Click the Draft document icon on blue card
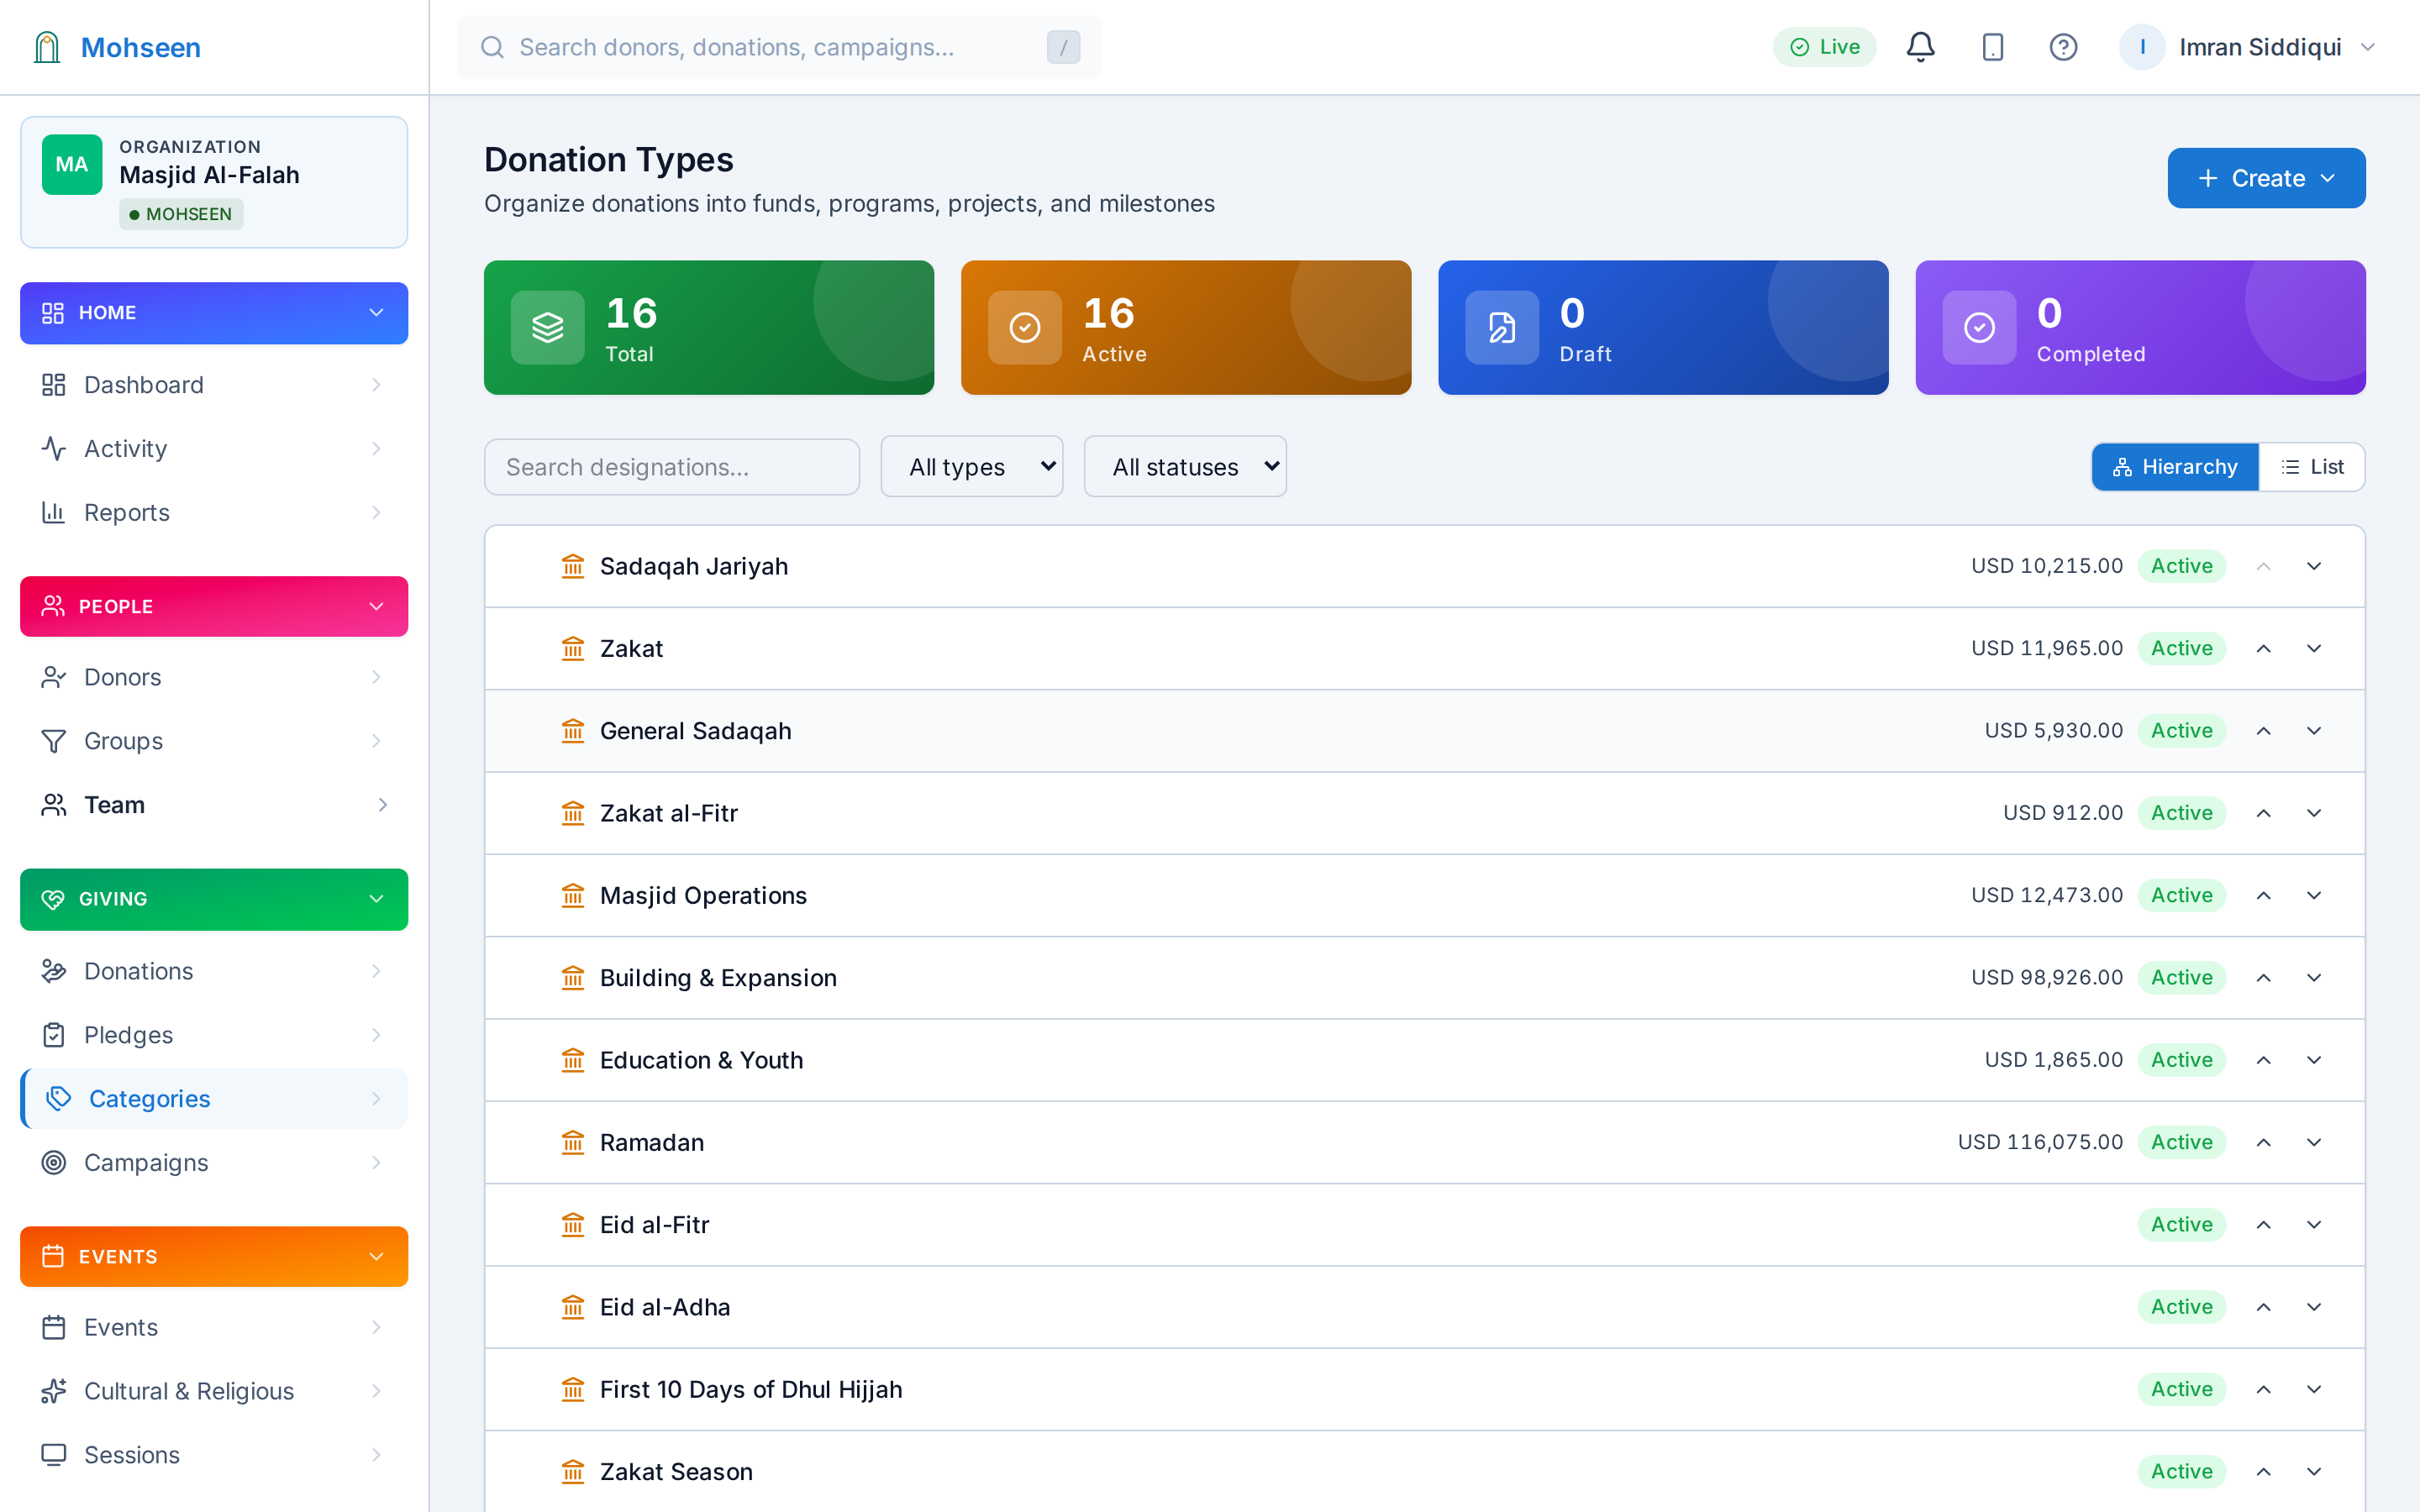The image size is (2420, 1512). click(1501, 327)
